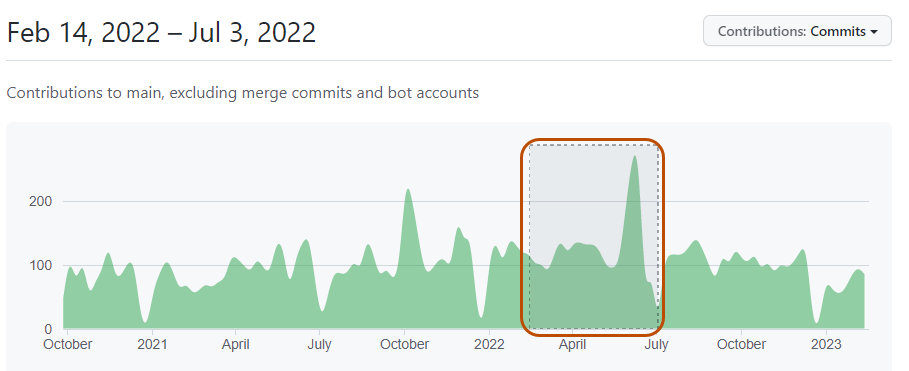
Task: Click the 'Contributions to main' description text
Action: tap(242, 93)
